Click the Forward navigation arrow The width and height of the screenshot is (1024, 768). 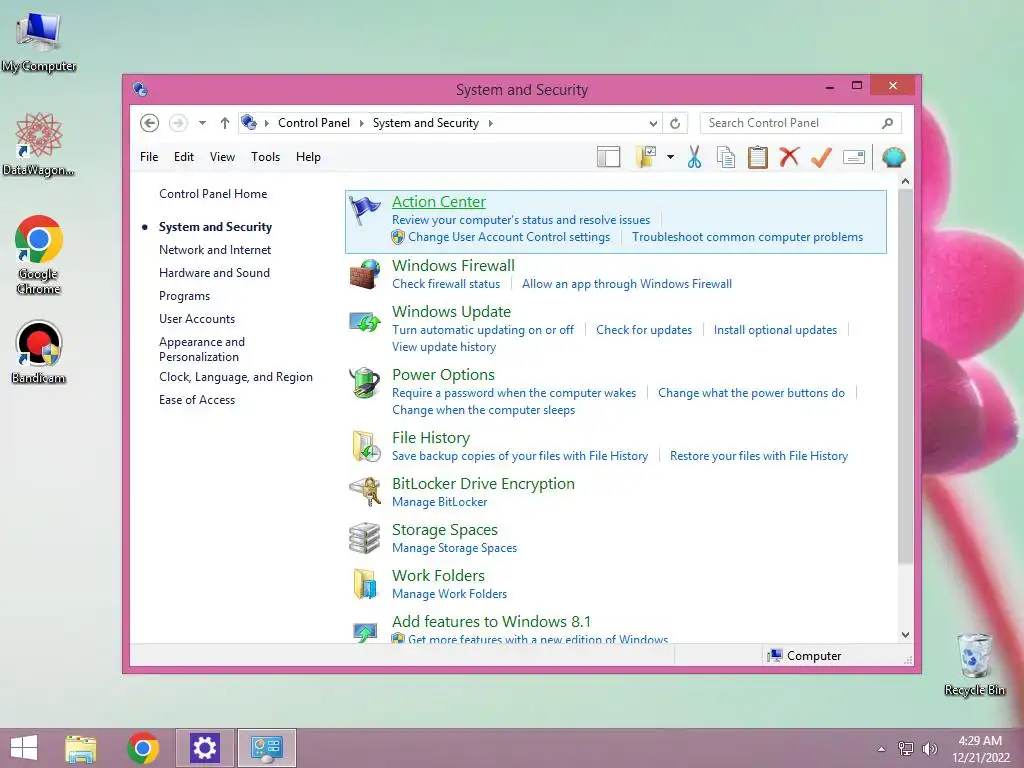[178, 123]
